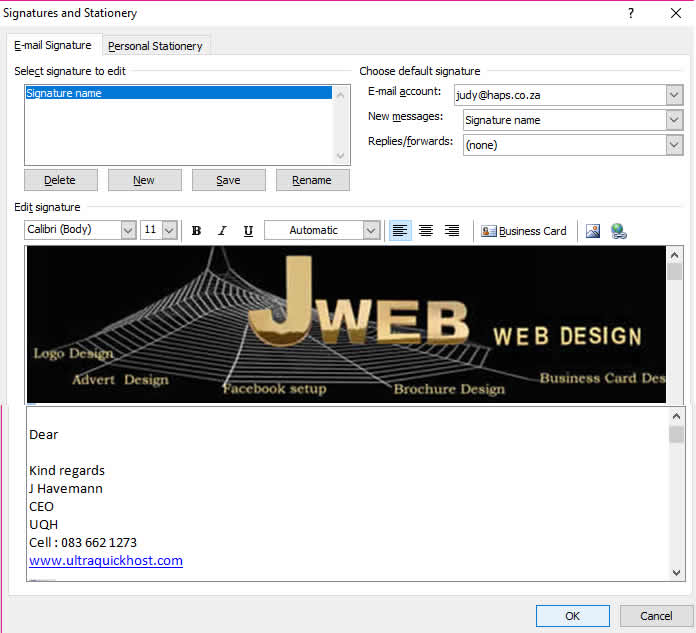Click the judy@haps.co.za account field

tap(560, 95)
